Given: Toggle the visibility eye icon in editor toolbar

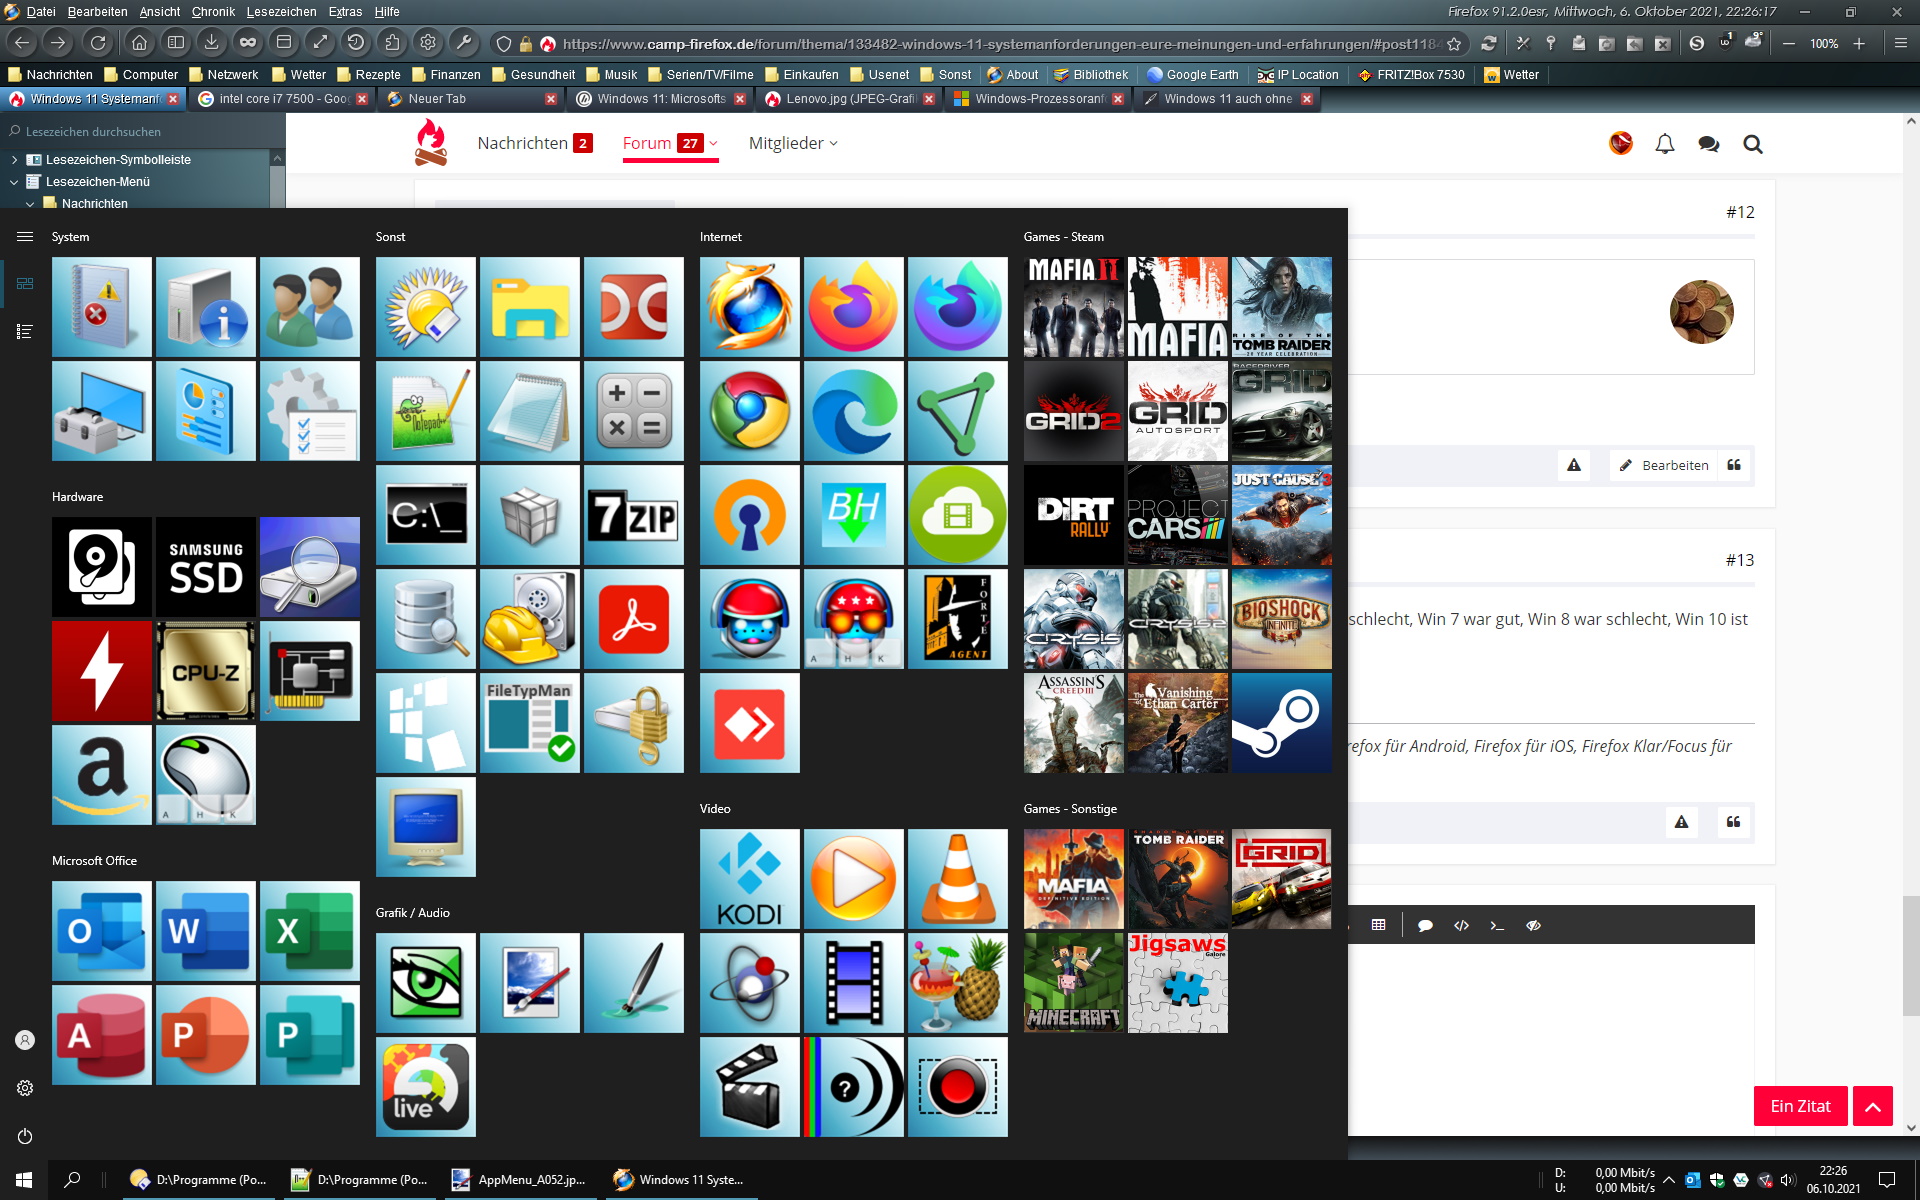Looking at the screenshot, I should point(1533,925).
